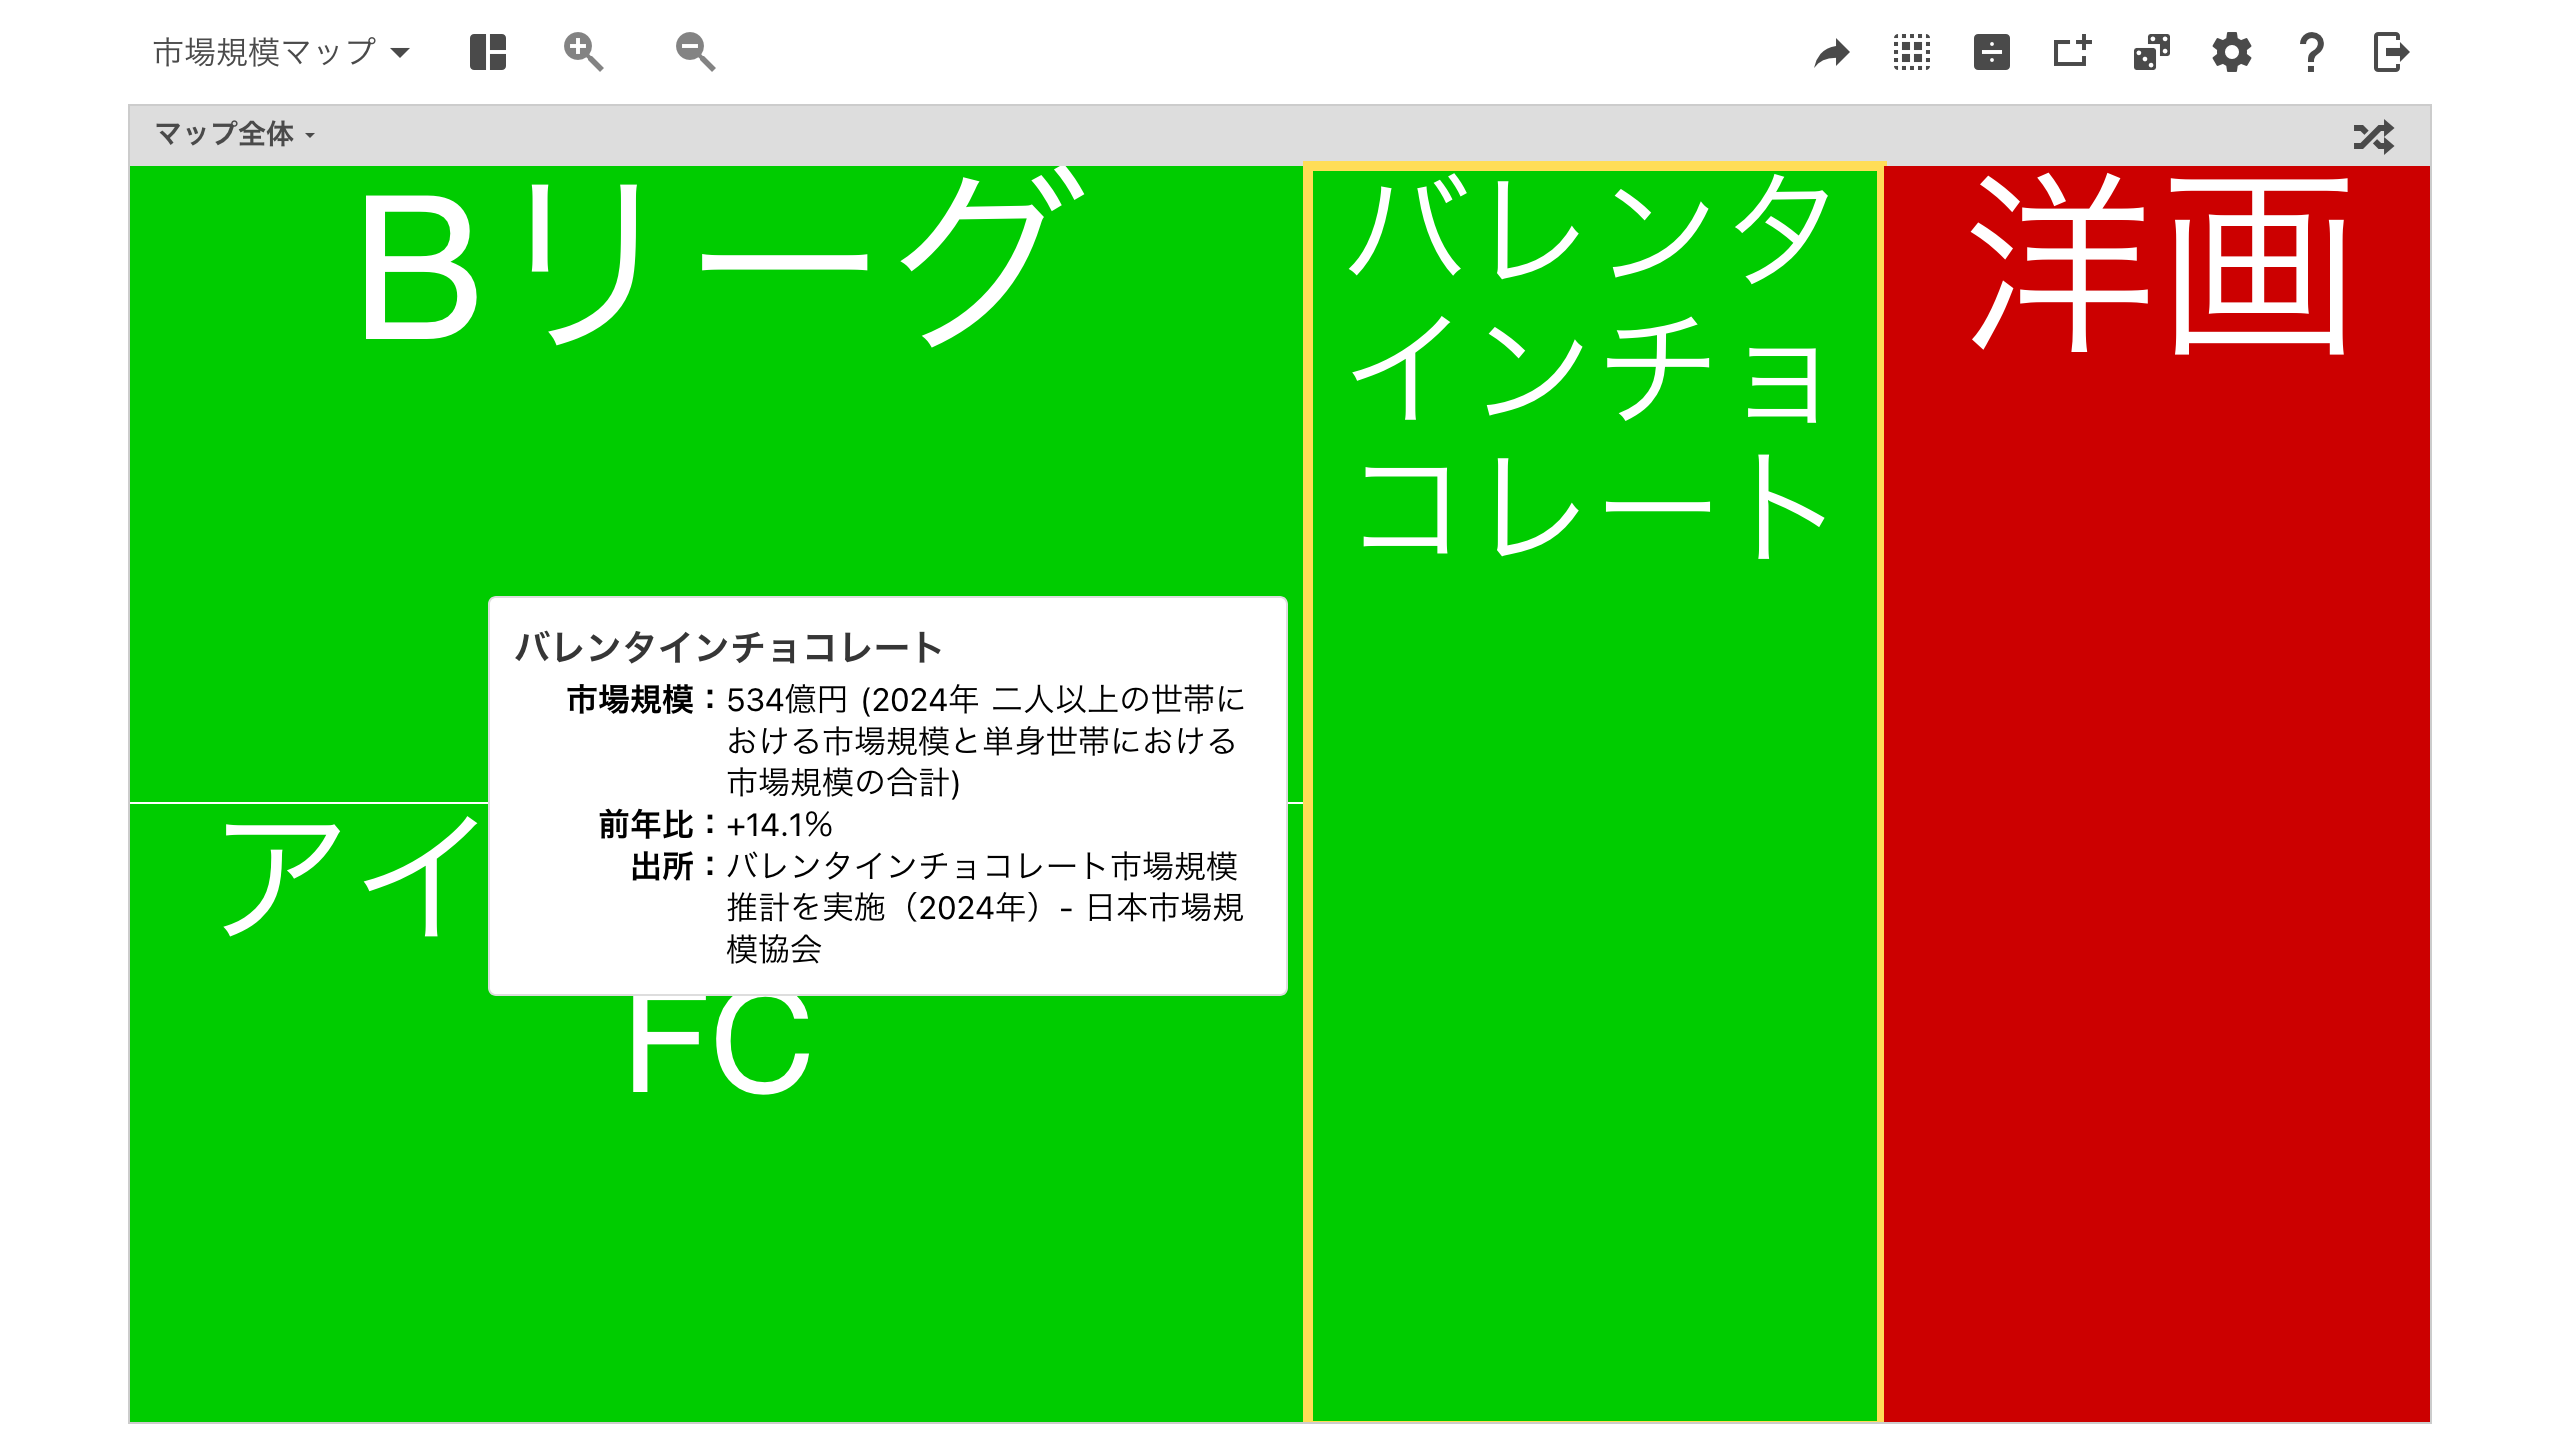Image resolution: width=2560 pixels, height=1440 pixels.
Task: Click the shuffle icon in gray bar
Action: tap(2374, 136)
